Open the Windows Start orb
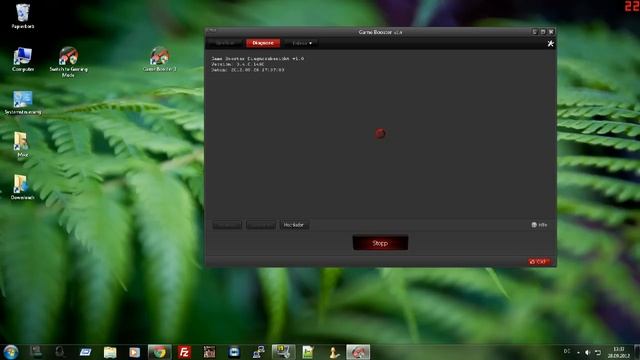 click(11, 352)
